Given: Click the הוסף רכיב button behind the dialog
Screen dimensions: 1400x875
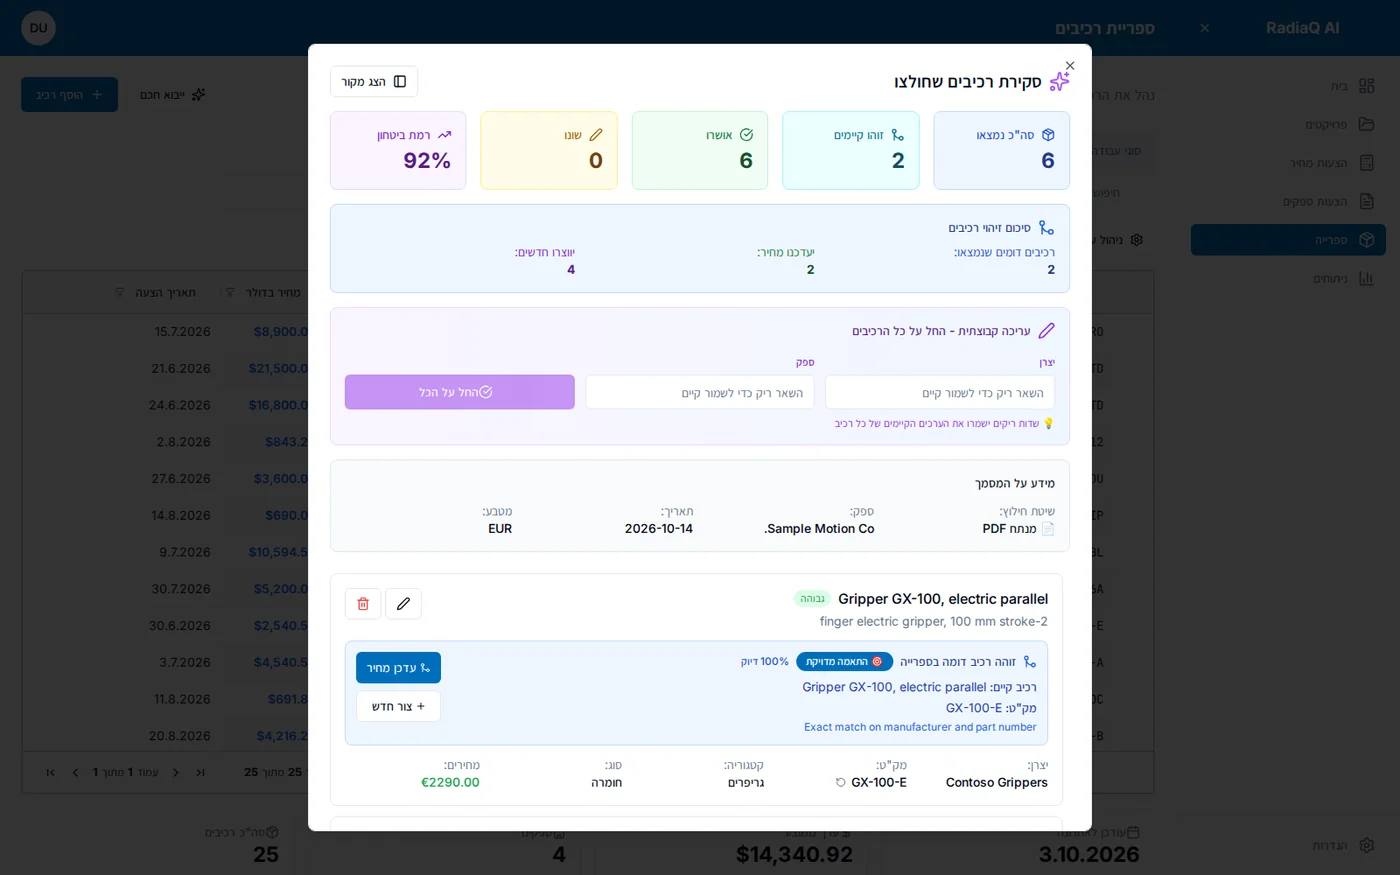Looking at the screenshot, I should pyautogui.click(x=69, y=95).
